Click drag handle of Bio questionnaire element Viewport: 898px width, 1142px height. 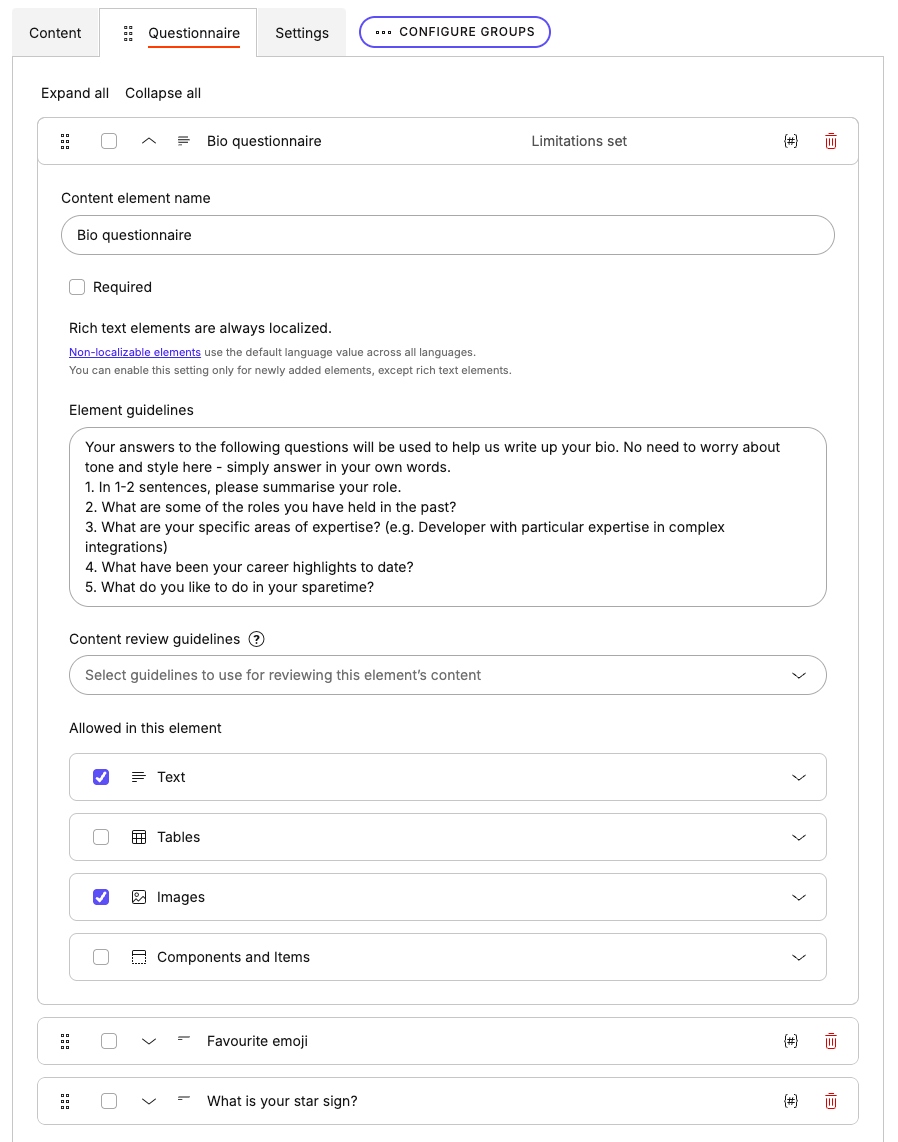(65, 141)
